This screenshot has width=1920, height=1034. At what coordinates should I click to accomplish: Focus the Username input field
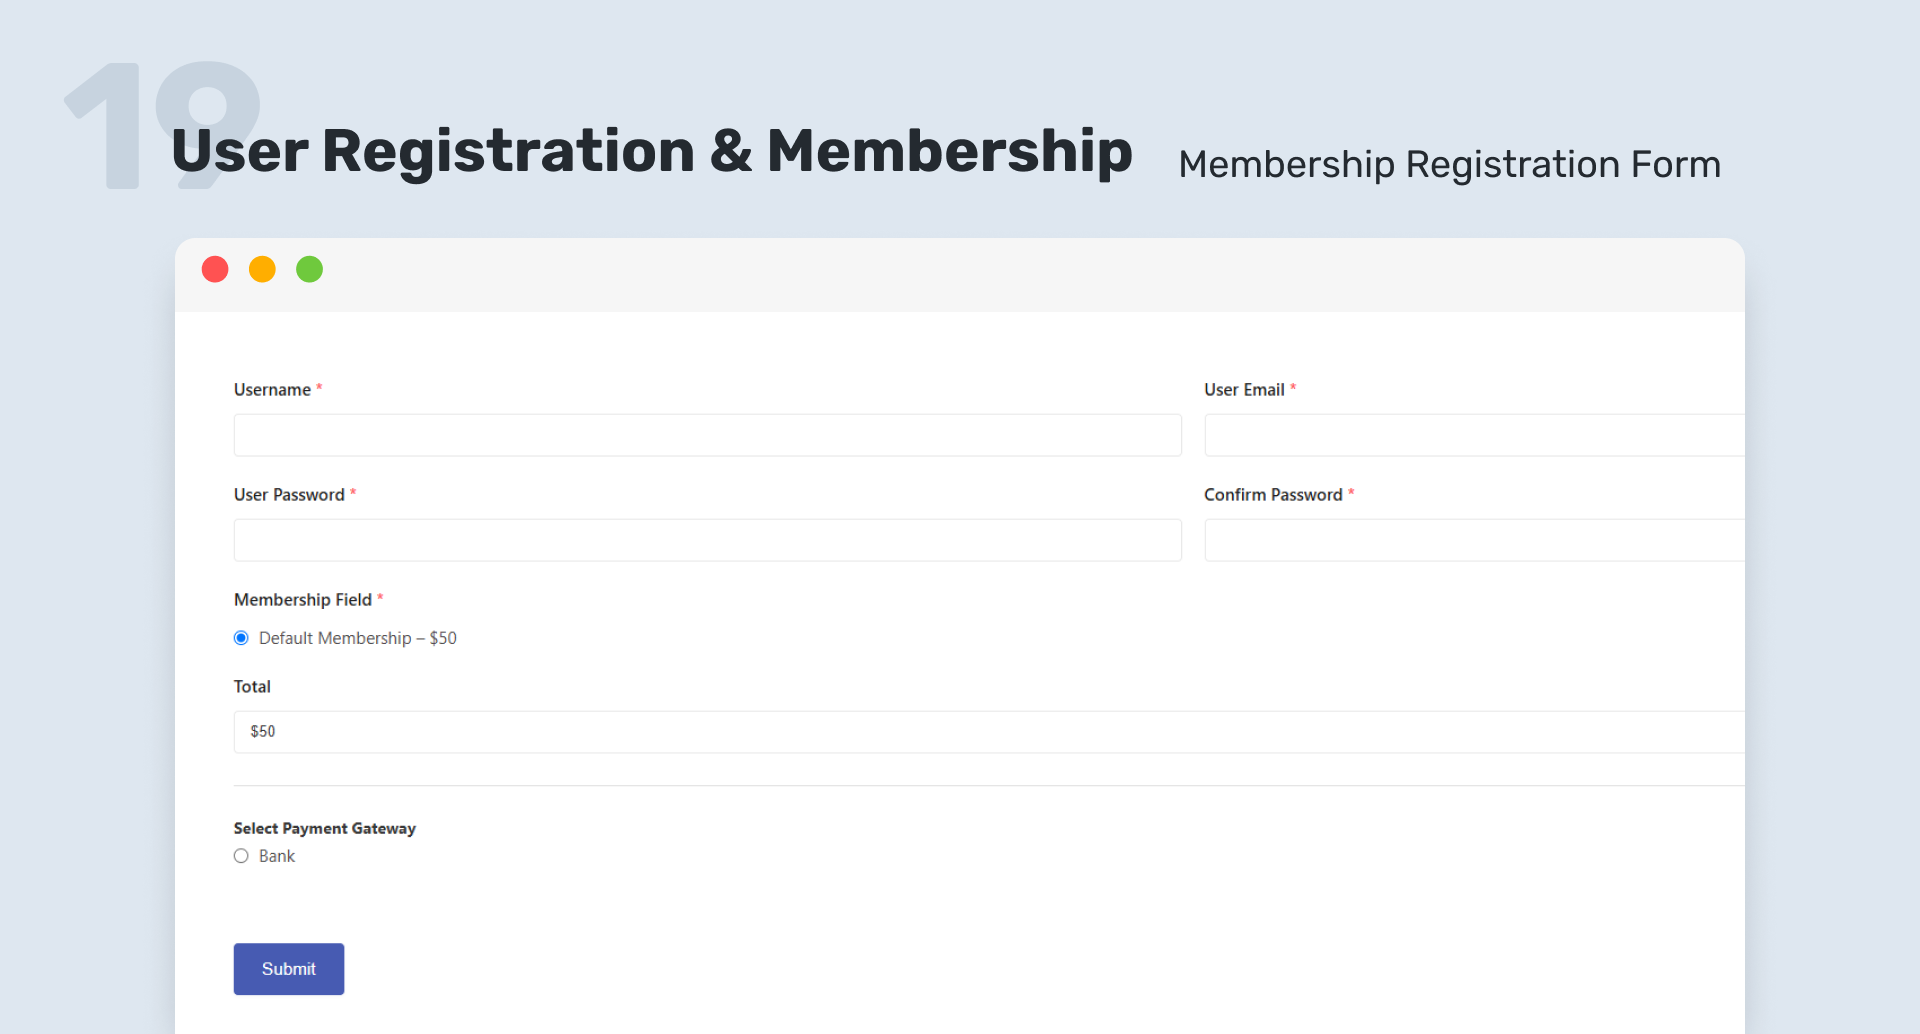708,435
